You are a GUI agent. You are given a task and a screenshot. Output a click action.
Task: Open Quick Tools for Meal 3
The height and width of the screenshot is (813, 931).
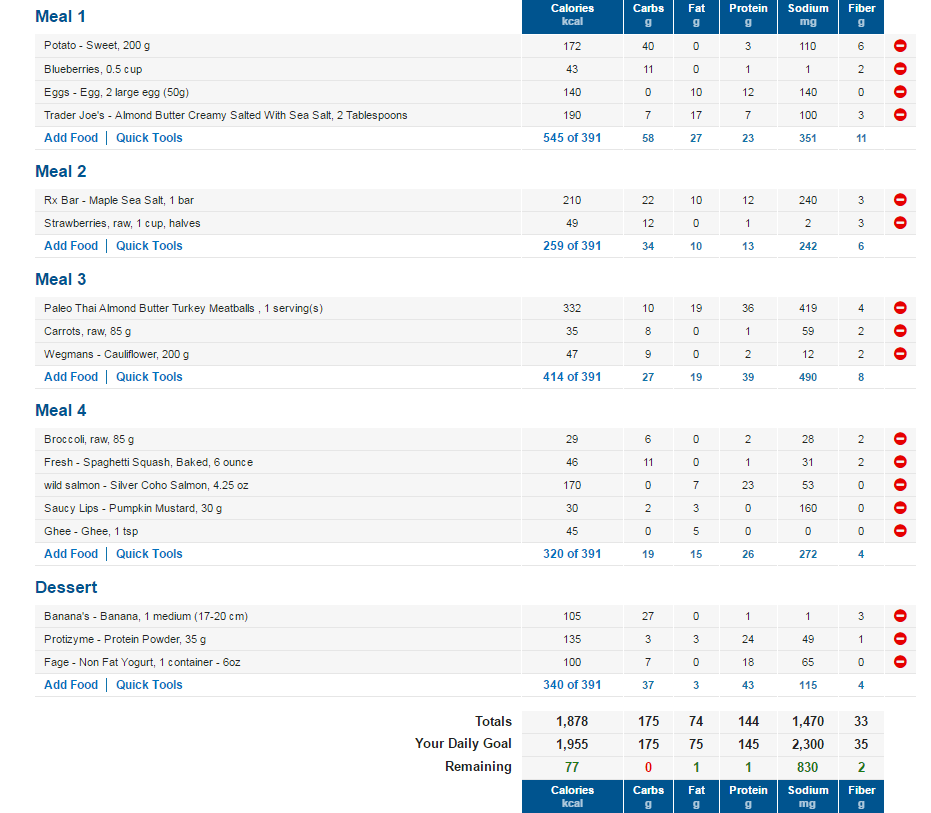[149, 377]
